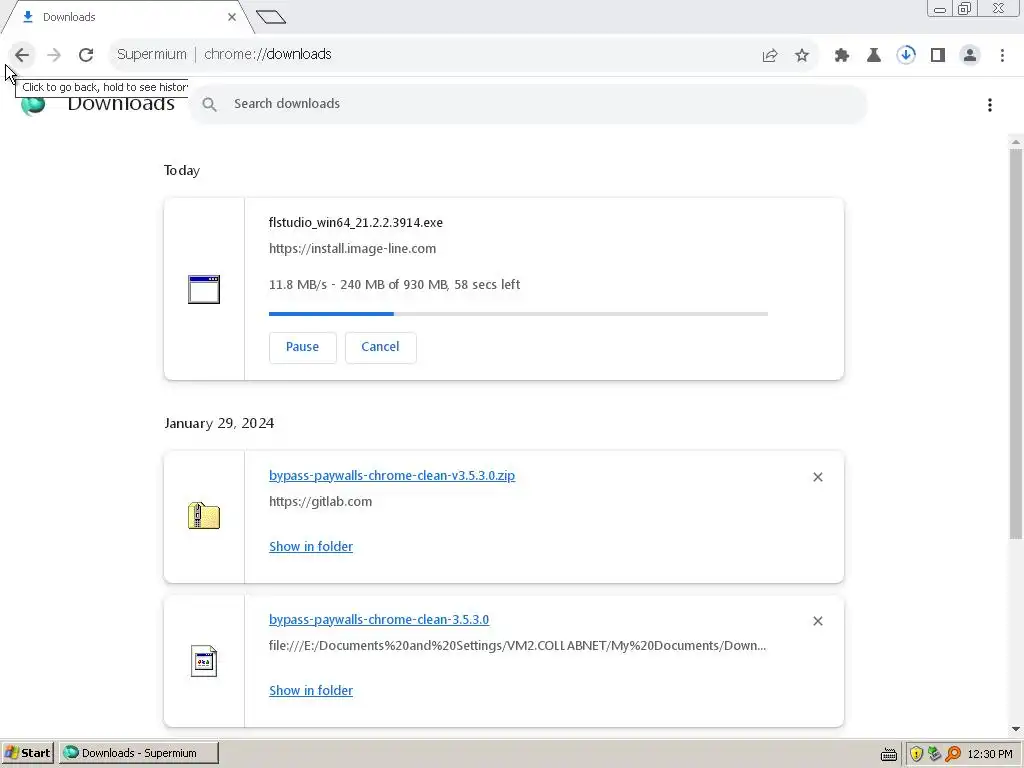Open the browser three-dot menu

click(x=1002, y=55)
